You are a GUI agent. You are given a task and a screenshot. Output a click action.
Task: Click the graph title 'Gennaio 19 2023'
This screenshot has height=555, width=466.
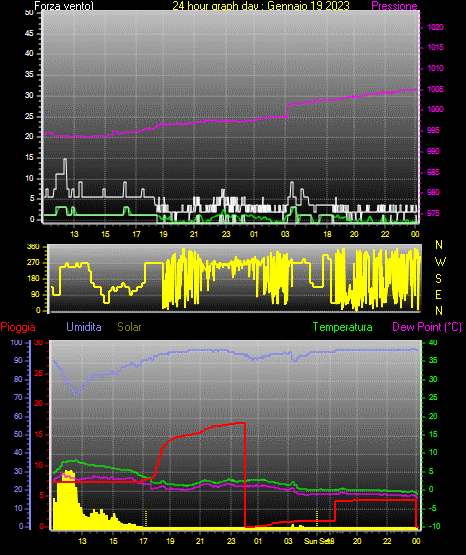pyautogui.click(x=308, y=6)
